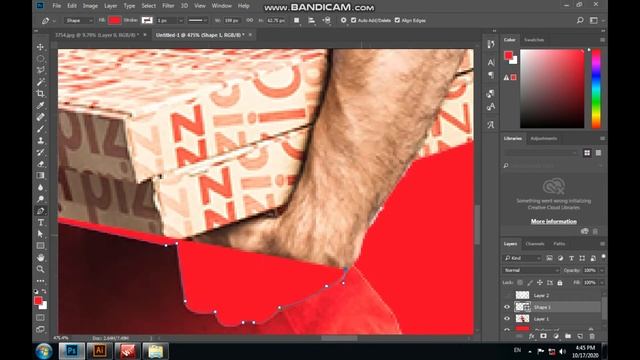Toggle visibility eye of Layer 1
Viewport: 640px width, 360px height.
click(507, 319)
